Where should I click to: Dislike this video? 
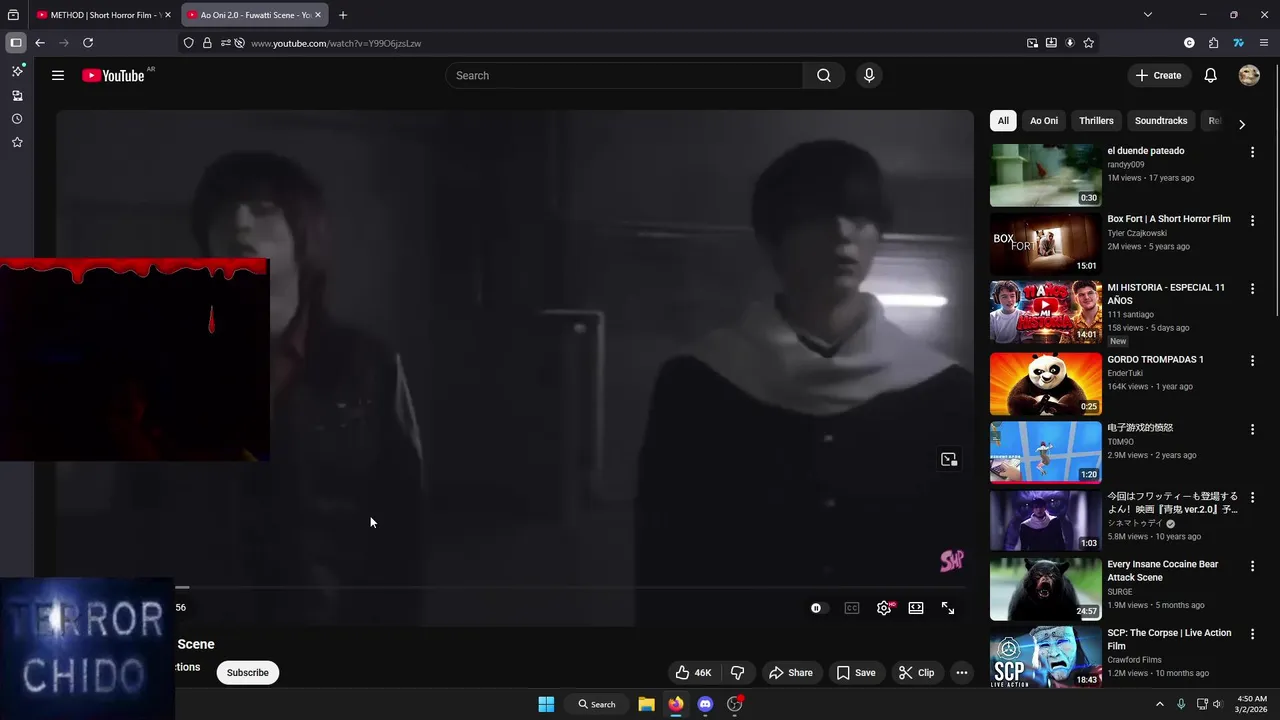738,673
